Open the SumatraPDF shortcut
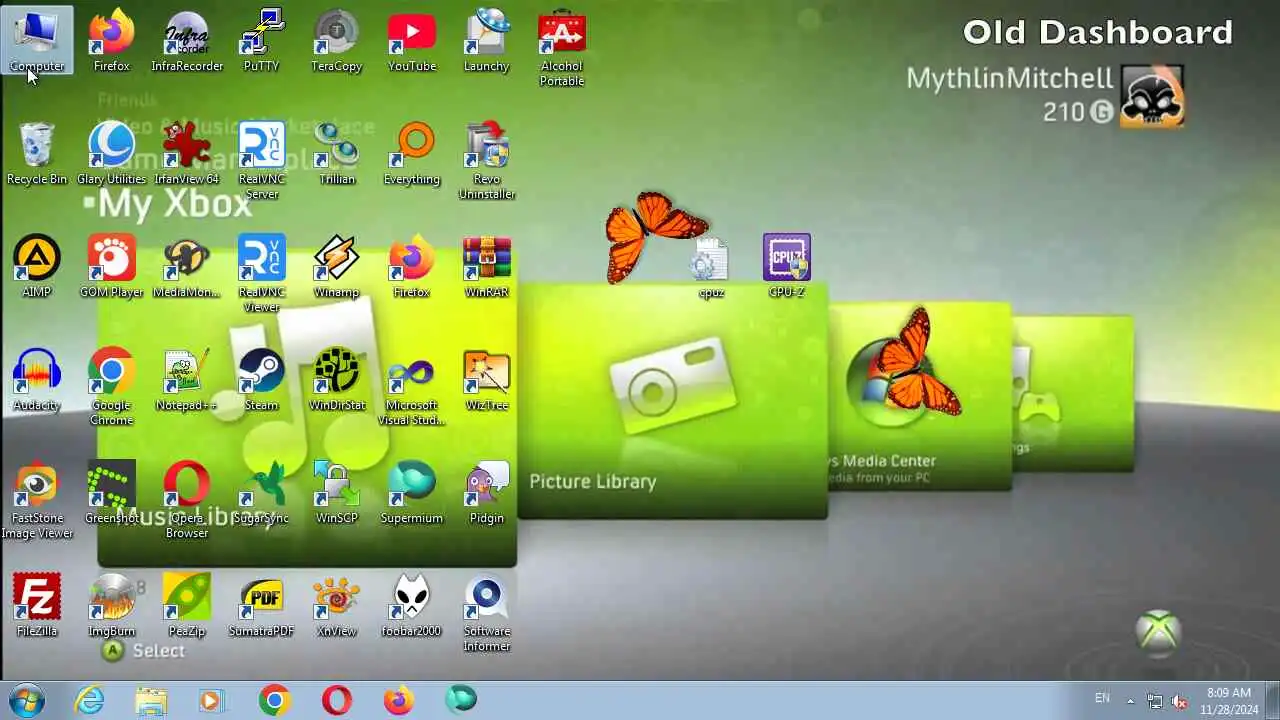Viewport: 1280px width, 720px height. (x=262, y=607)
